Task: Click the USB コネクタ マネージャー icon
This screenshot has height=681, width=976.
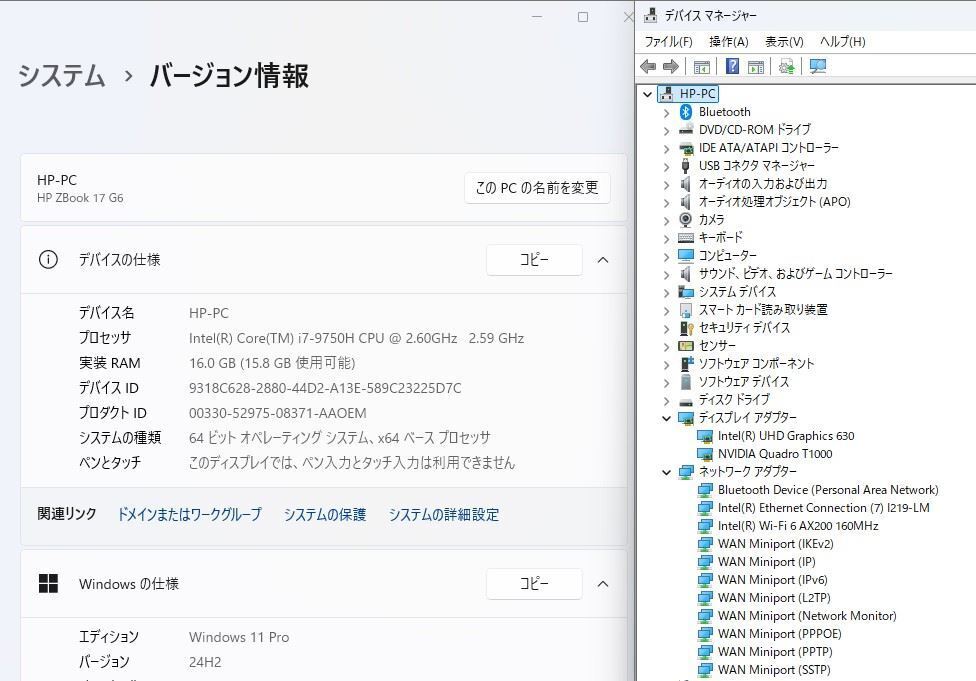Action: click(x=686, y=166)
